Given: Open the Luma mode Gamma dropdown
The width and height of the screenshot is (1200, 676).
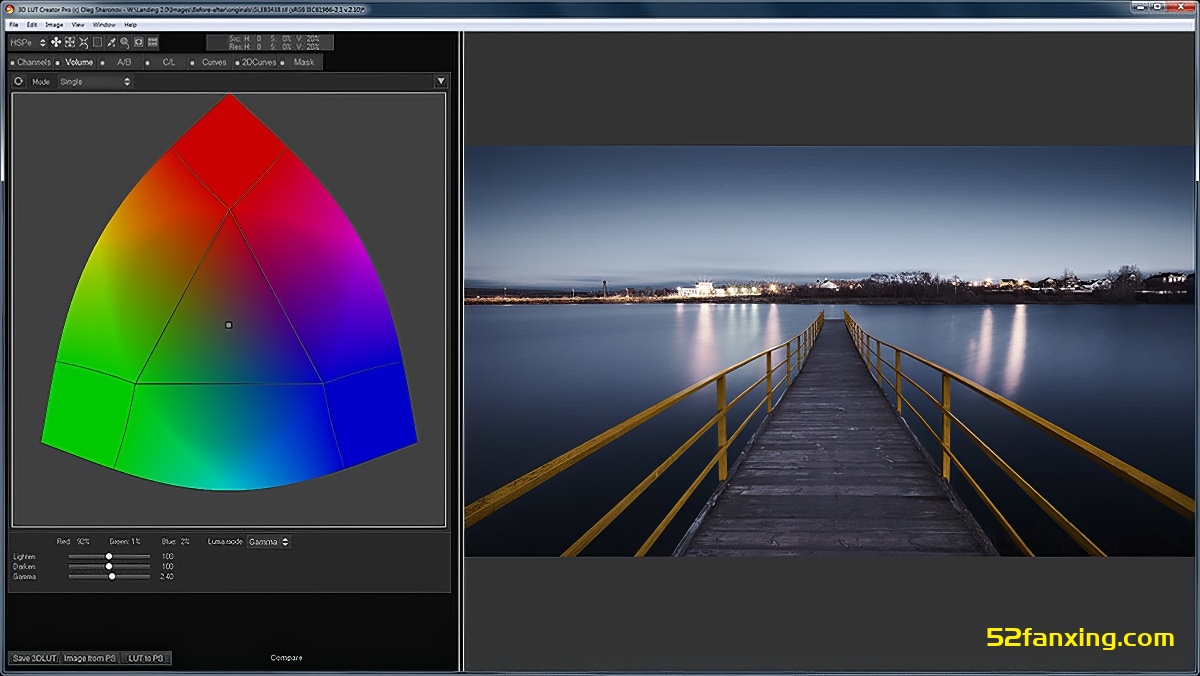Looking at the screenshot, I should point(270,541).
